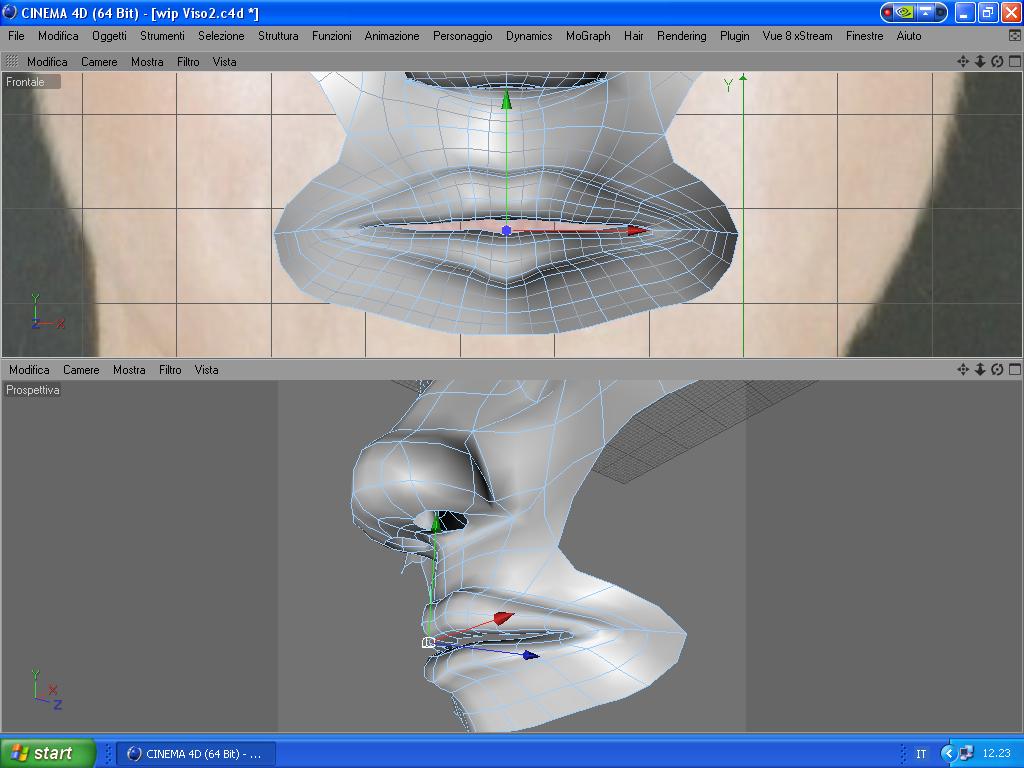This screenshot has height=768, width=1024.
Task: Click the Frontale viewport label
Action: [x=25, y=82]
